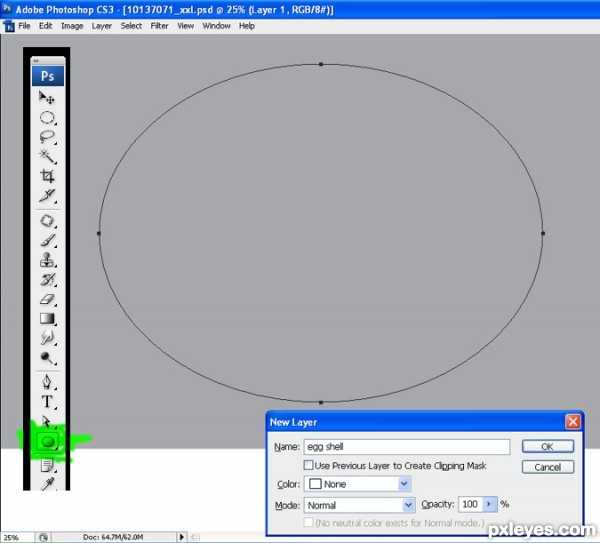Select the Gradient tool

[x=47, y=319]
